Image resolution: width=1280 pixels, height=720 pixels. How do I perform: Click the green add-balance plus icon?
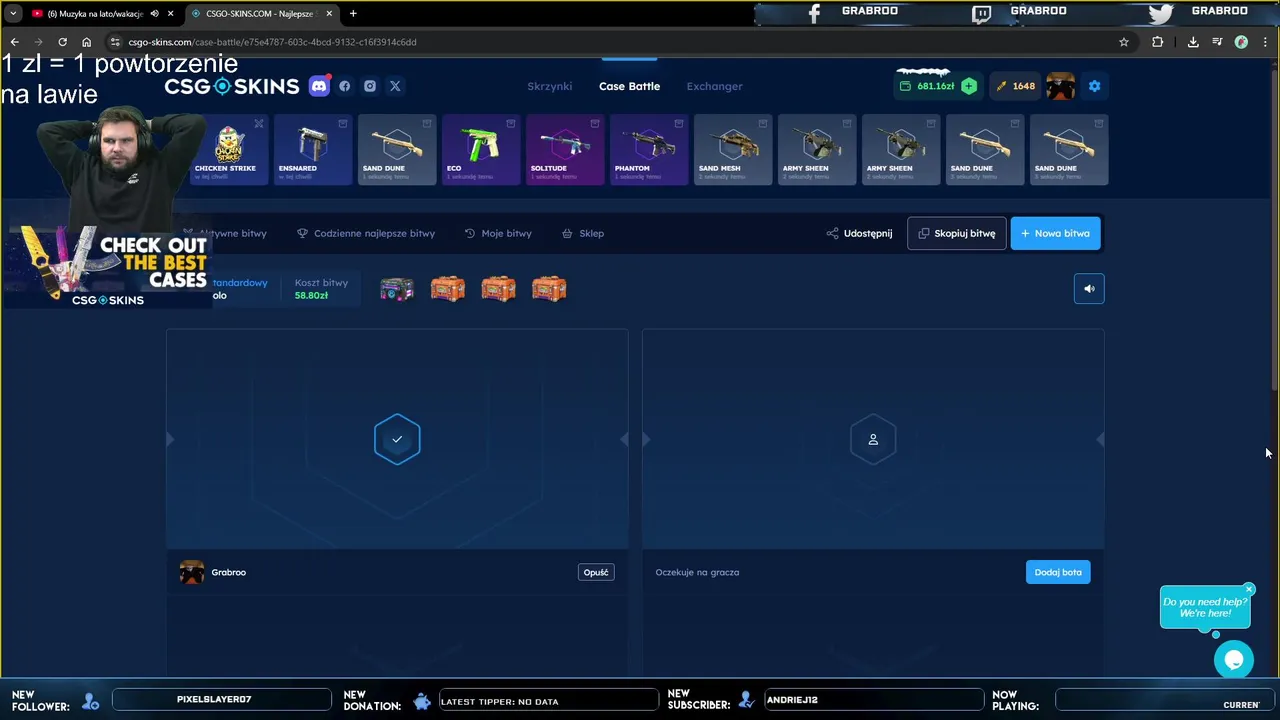pyautogui.click(x=969, y=86)
